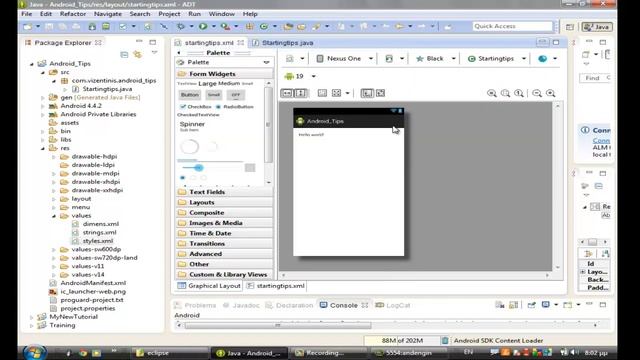Click the palette vertical scrollbar
This screenshot has height=360, width=640.
268,124
